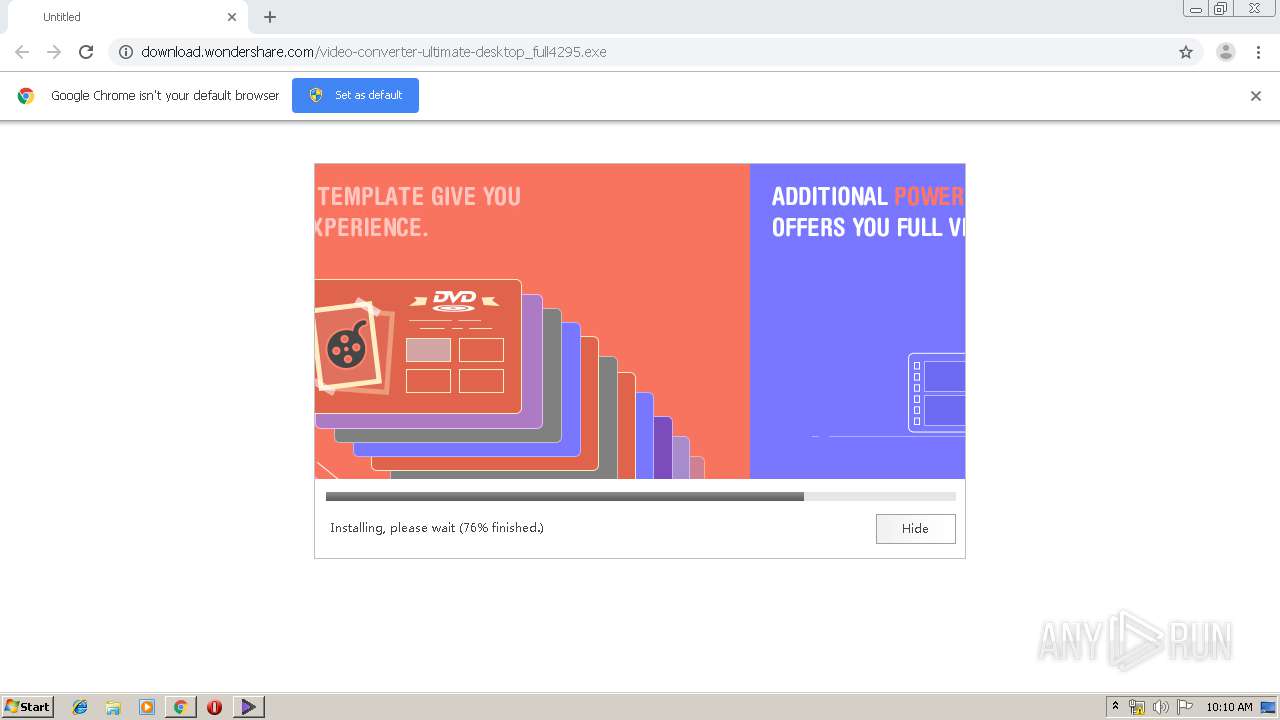Dismiss the default browser notification bar

(x=1255, y=96)
